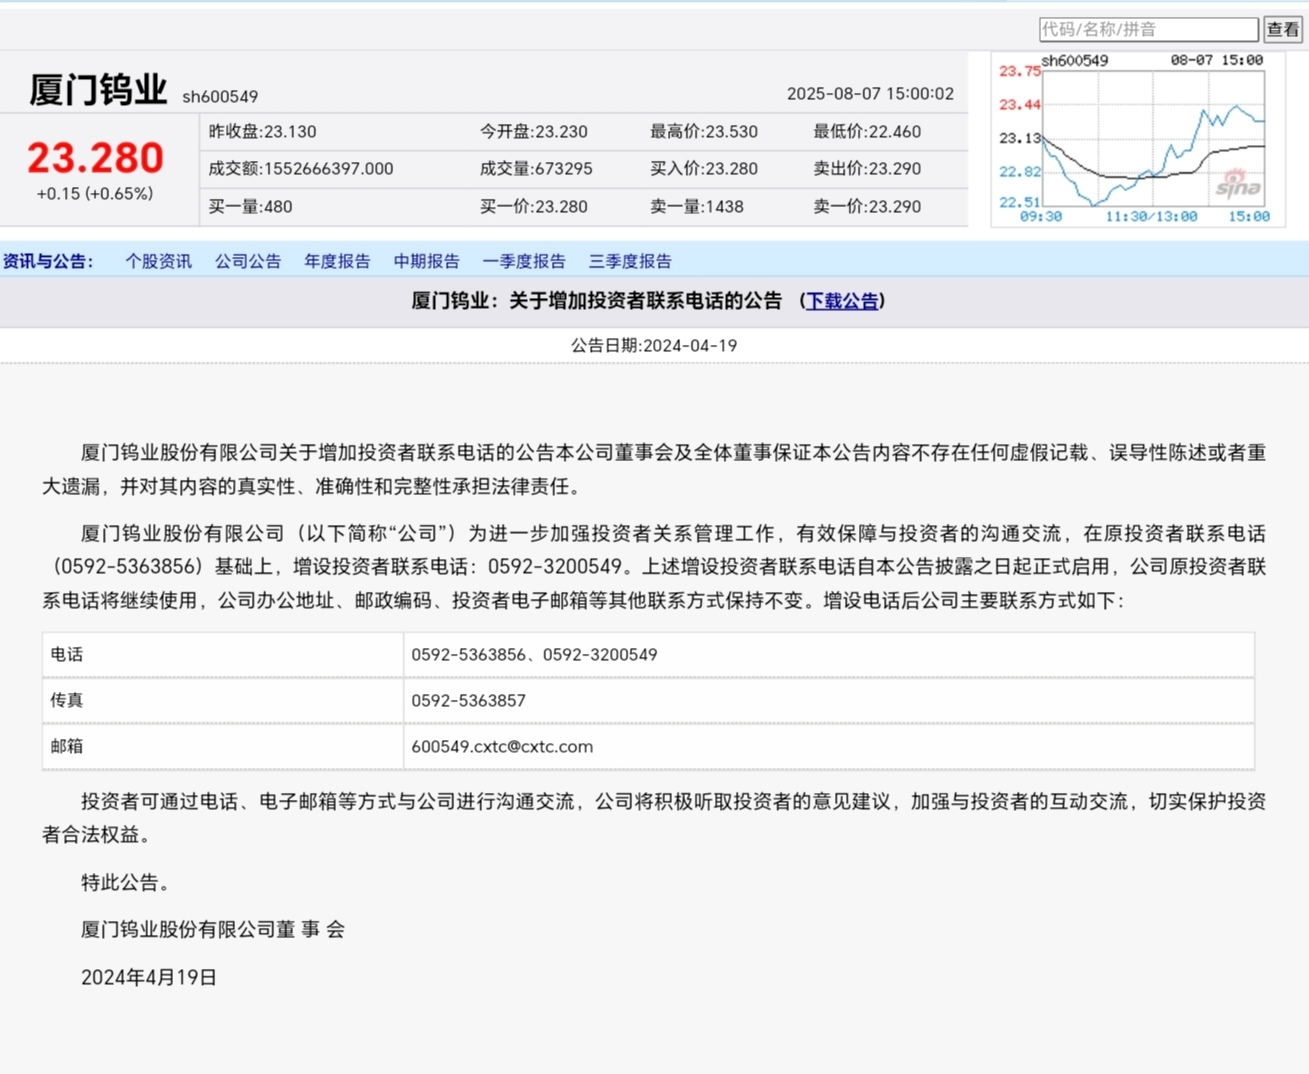Click the date 2024年4月19日
Viewport: 1309px width, 1074px height.
149,977
